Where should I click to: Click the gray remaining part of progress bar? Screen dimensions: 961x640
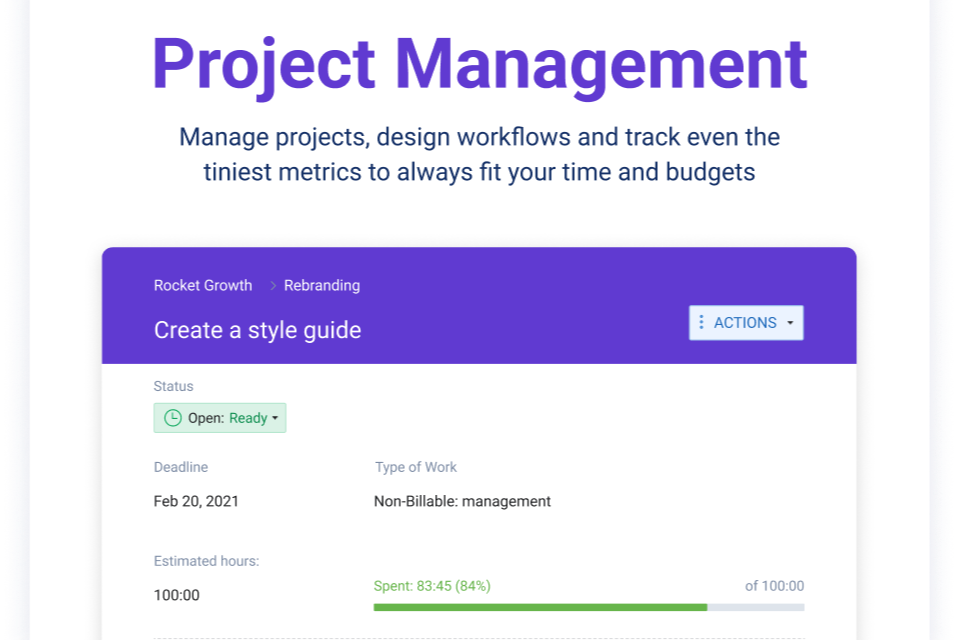pyautogui.click(x=756, y=607)
